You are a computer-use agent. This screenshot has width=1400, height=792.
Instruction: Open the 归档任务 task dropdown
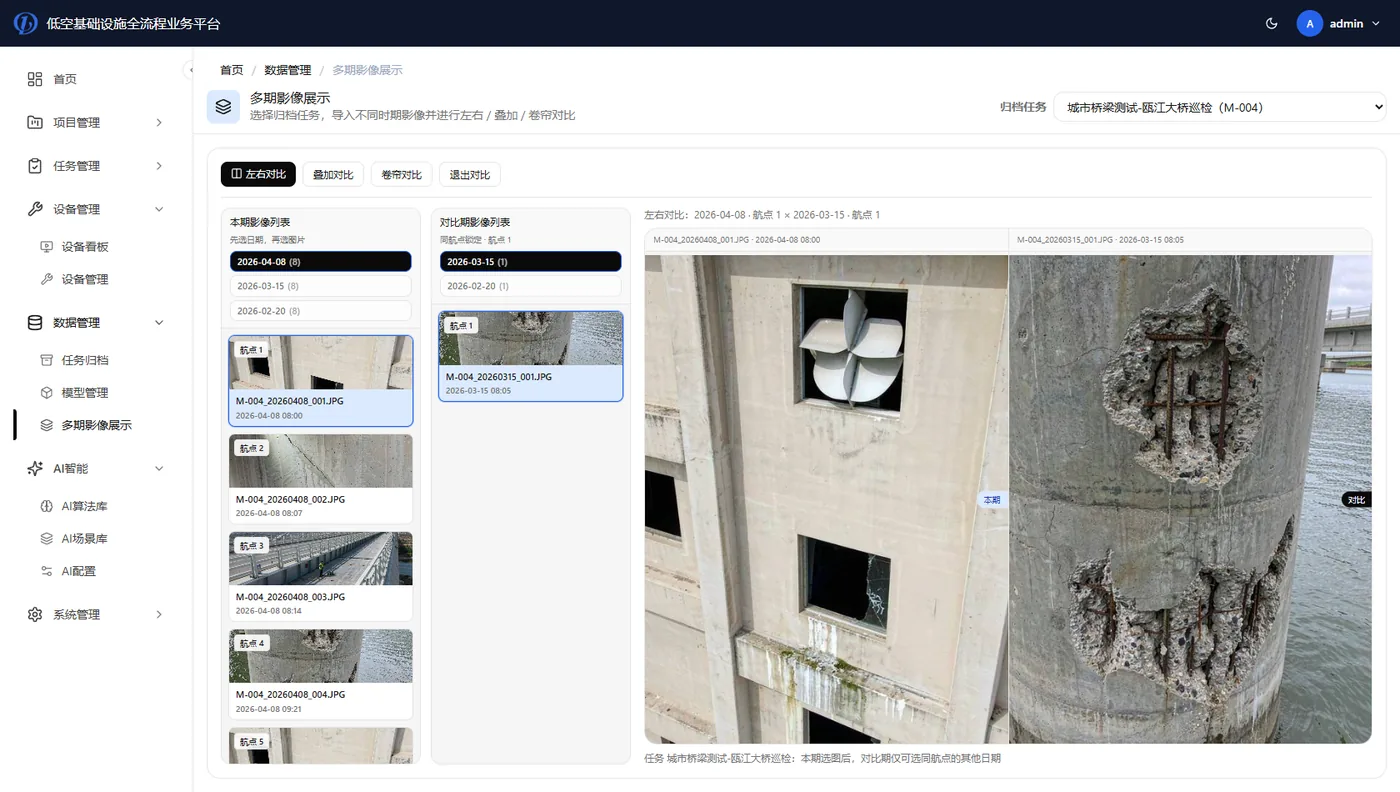click(x=1219, y=107)
